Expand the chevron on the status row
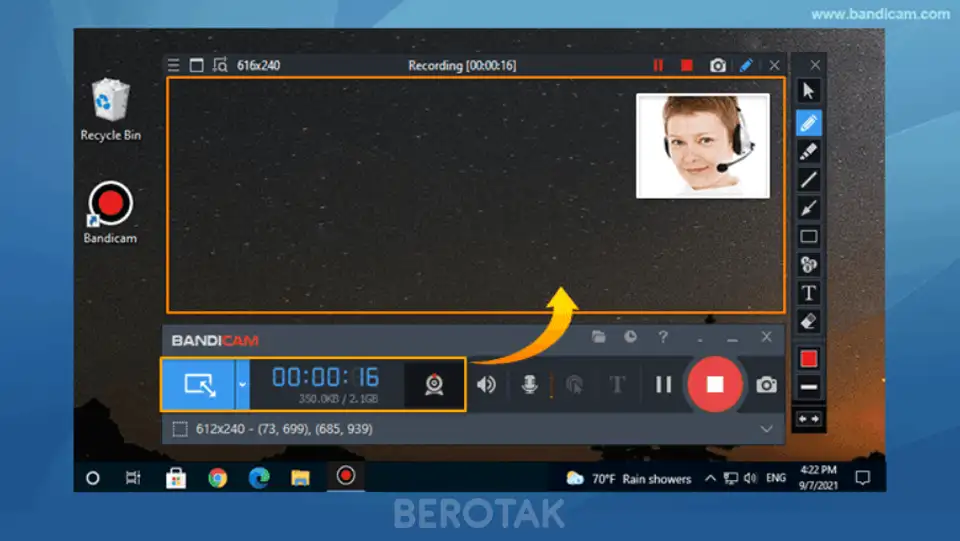Image resolution: width=960 pixels, height=541 pixels. 766,429
